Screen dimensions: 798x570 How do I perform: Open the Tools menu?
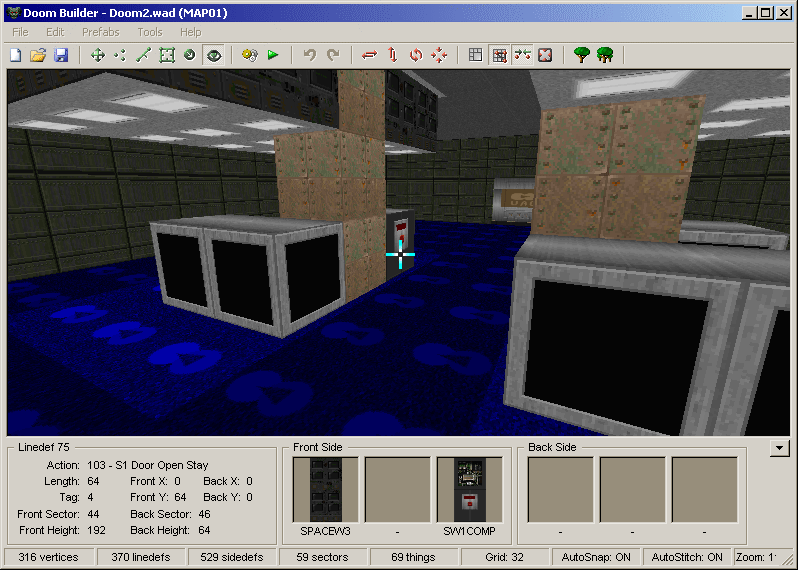[150, 32]
